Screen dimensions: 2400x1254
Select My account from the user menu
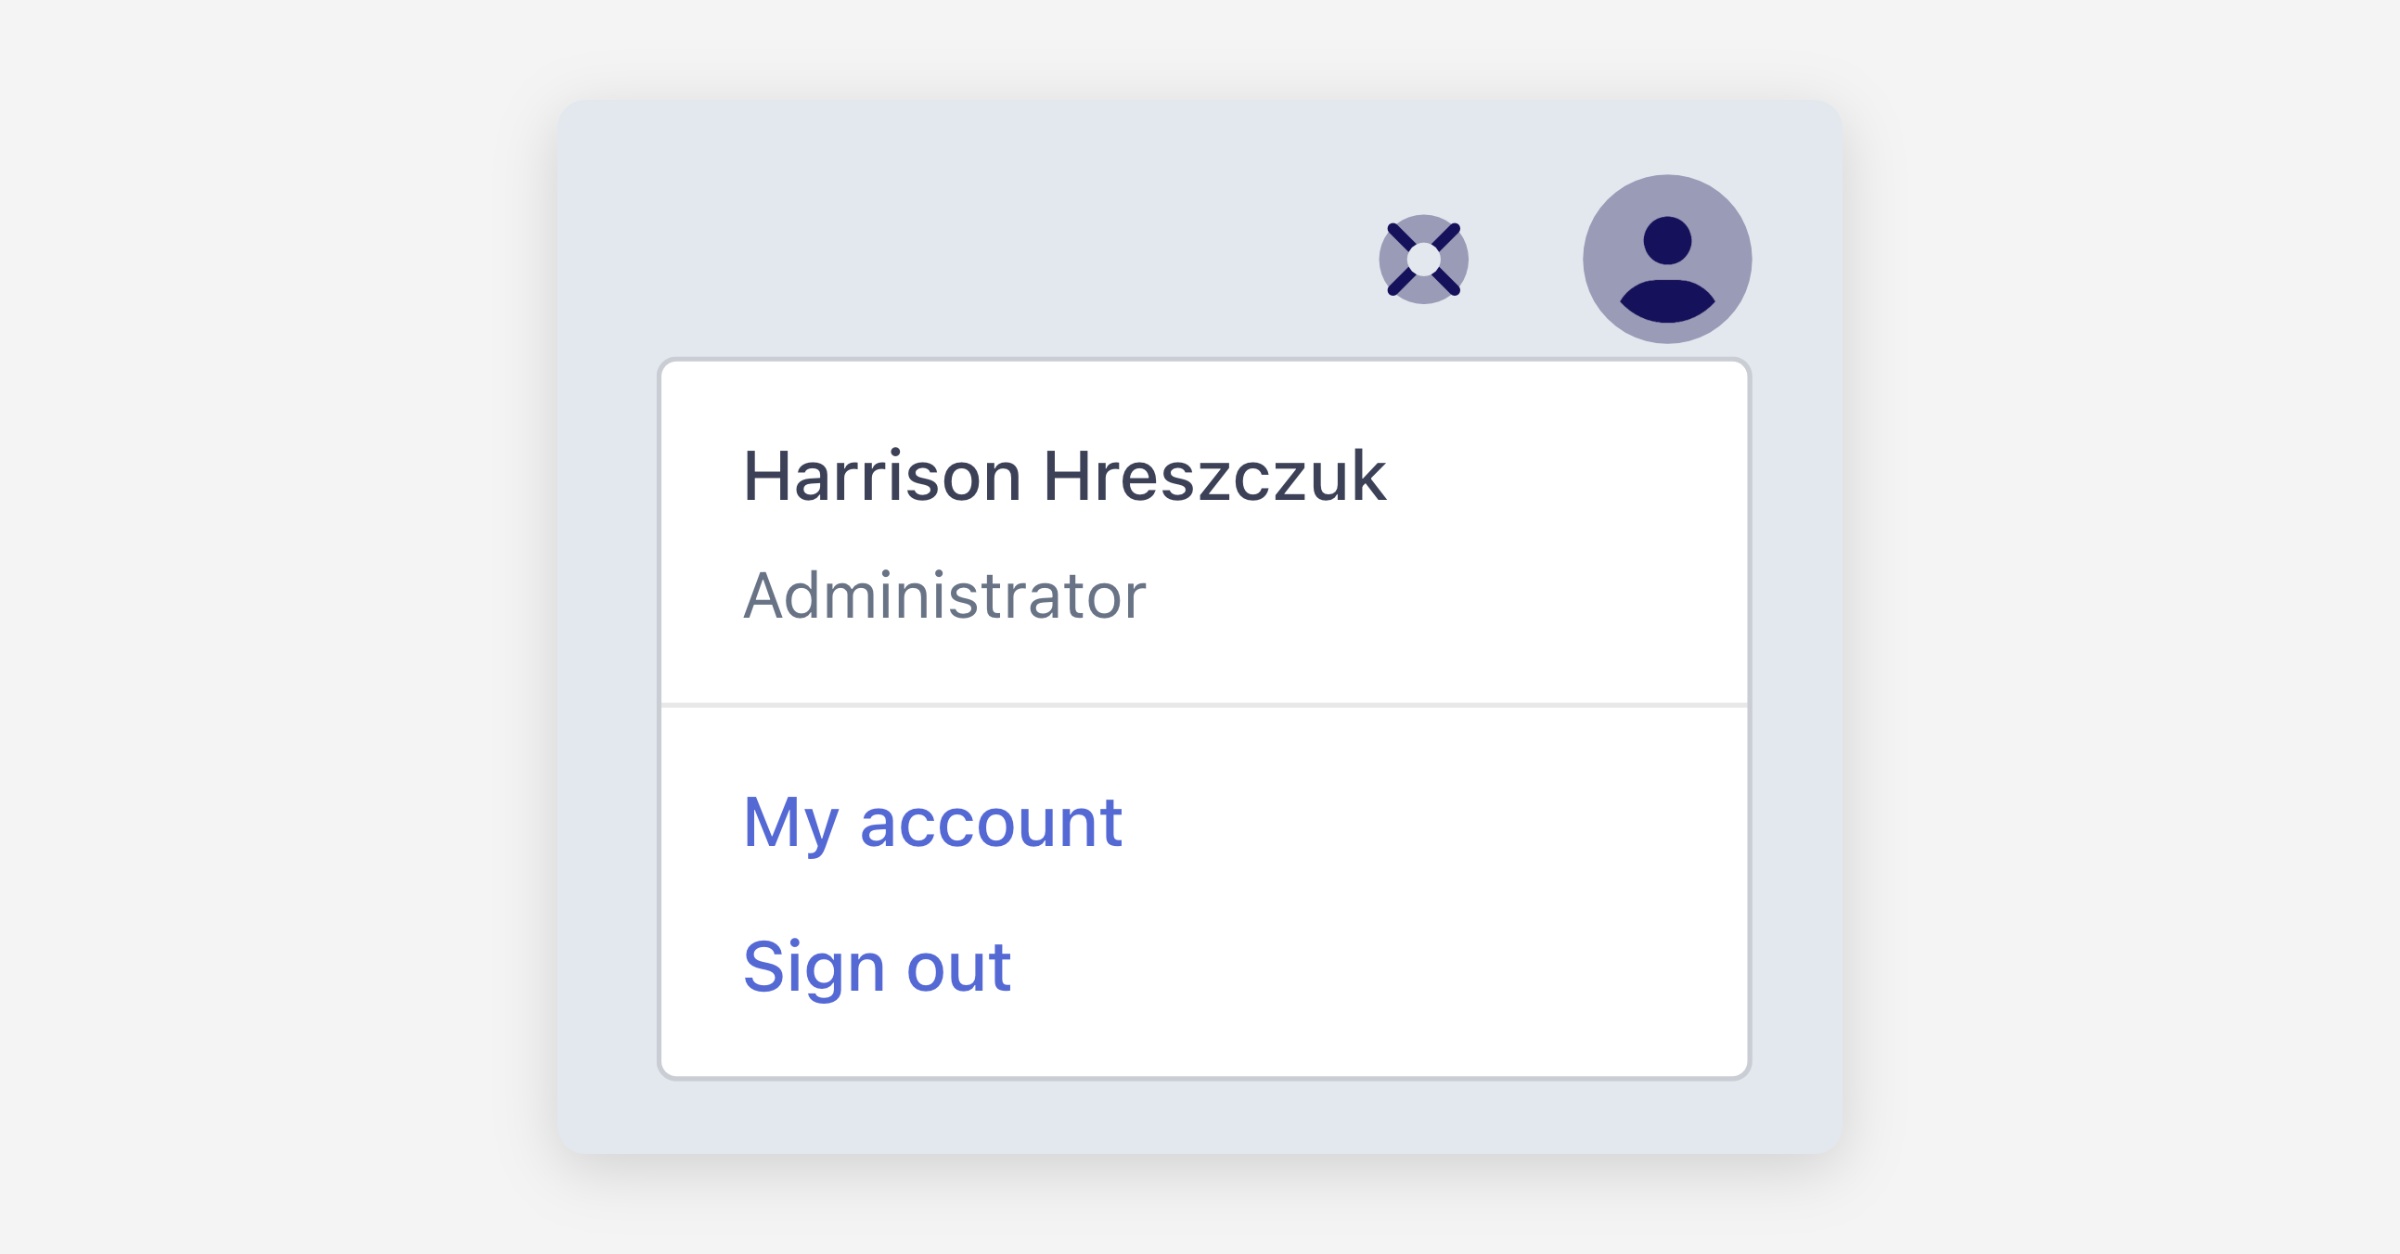(932, 823)
